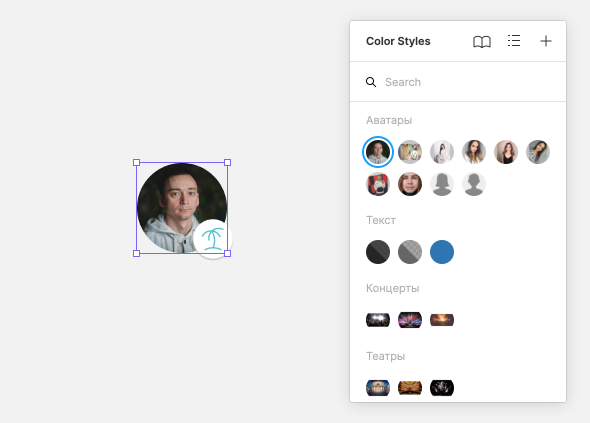Screen dimensions: 590x423
Task: Choose the red-and-black checkered avatar style
Action: point(378,184)
